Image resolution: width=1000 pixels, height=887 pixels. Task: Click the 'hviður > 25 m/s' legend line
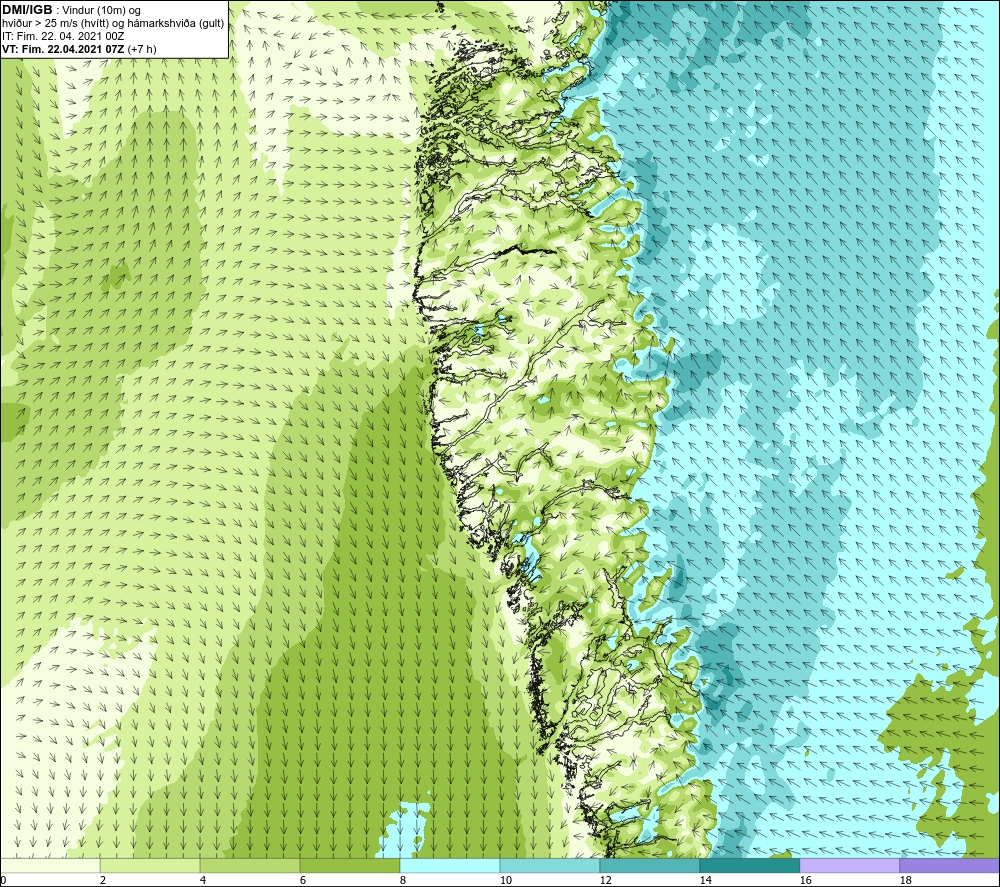(113, 24)
